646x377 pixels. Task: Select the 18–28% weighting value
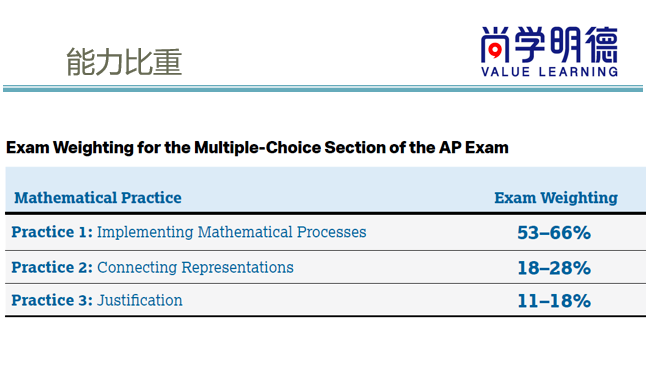554,268
